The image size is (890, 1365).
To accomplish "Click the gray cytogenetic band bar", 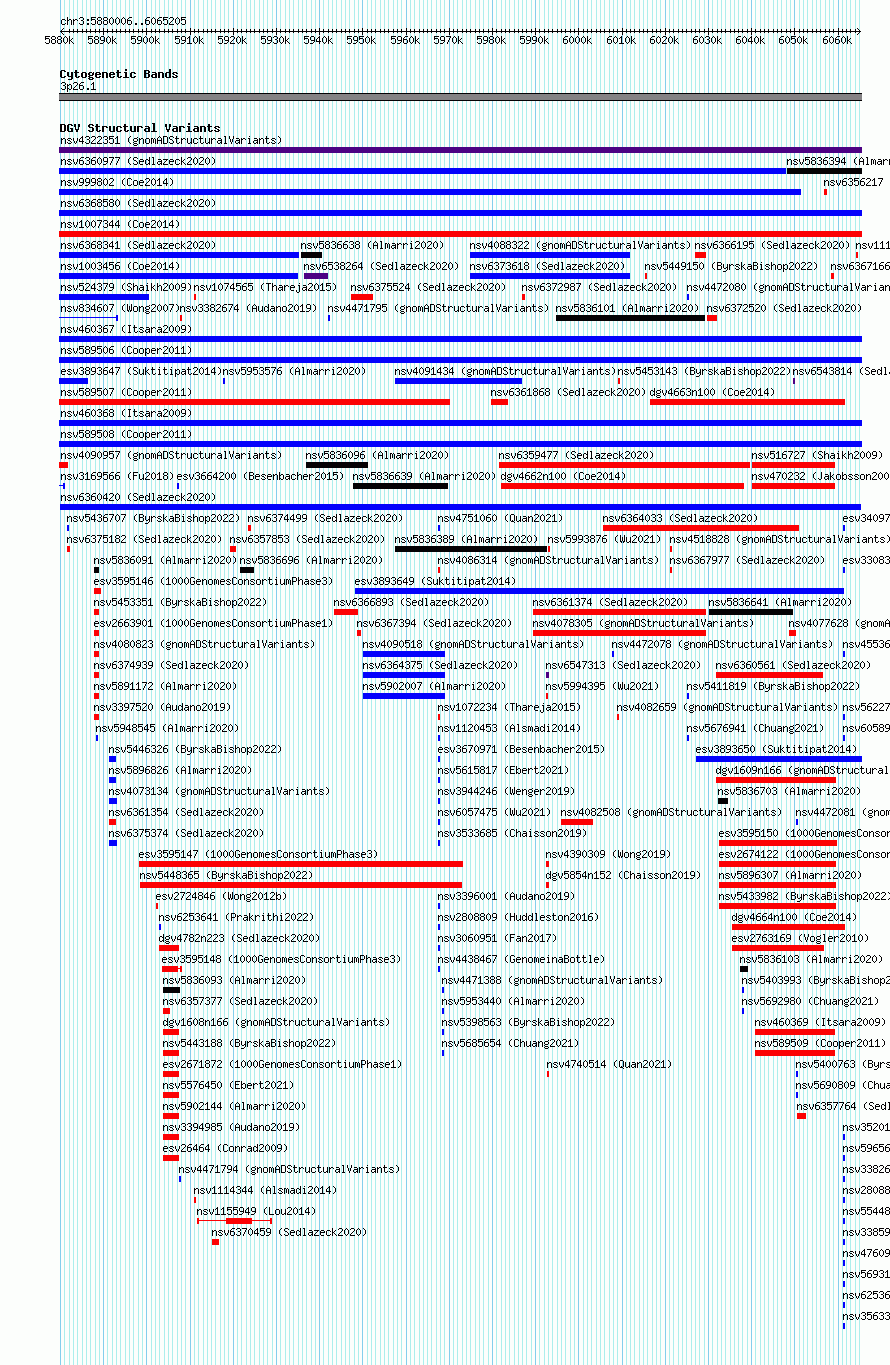I will pos(460,97).
